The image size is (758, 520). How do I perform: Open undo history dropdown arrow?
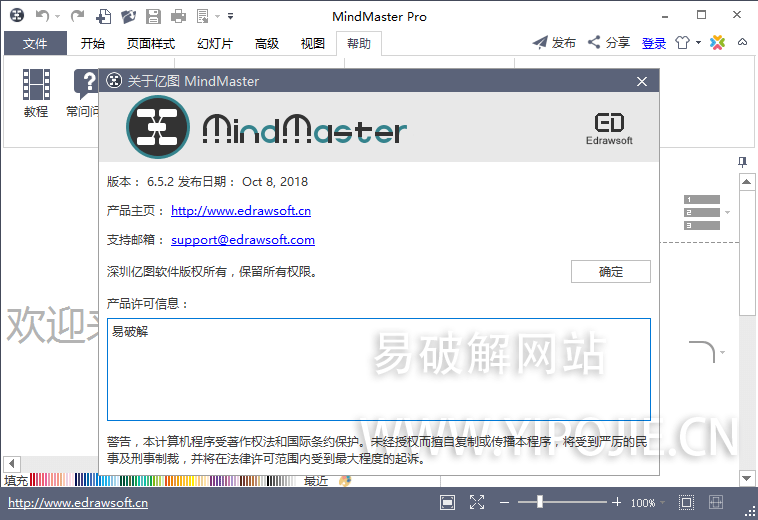coord(58,16)
